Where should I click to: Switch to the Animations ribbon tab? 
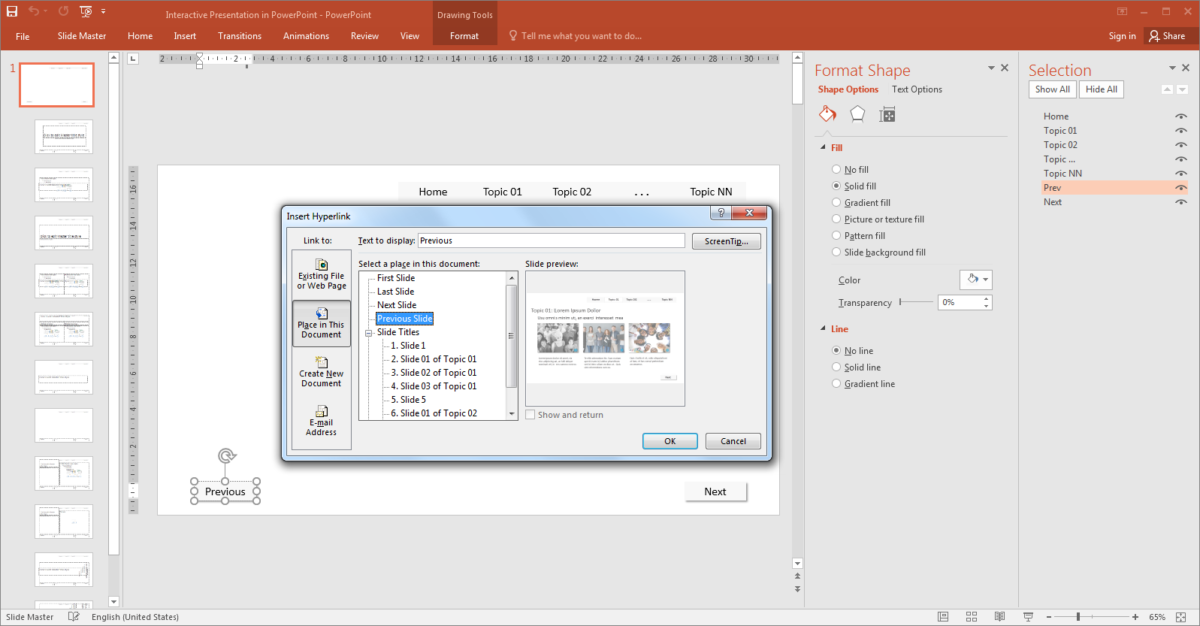[x=306, y=35]
